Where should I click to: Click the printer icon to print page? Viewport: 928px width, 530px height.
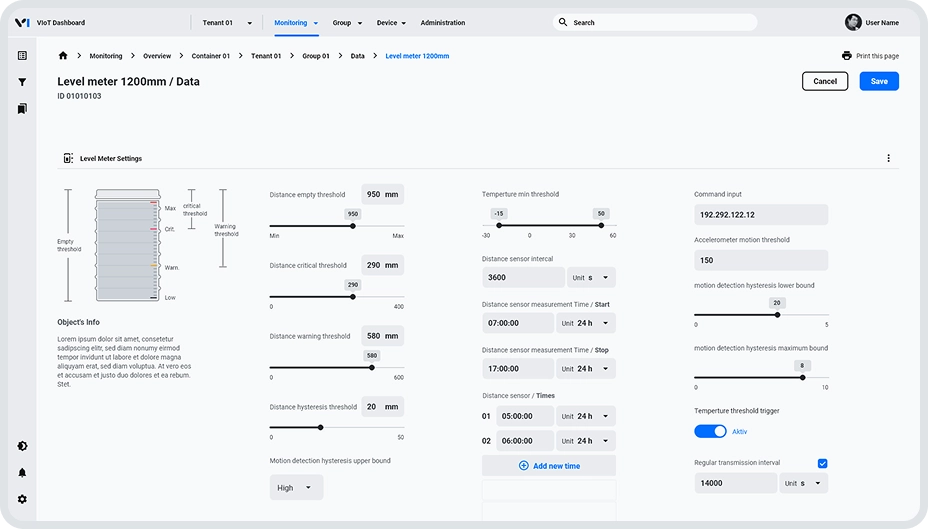(x=847, y=56)
